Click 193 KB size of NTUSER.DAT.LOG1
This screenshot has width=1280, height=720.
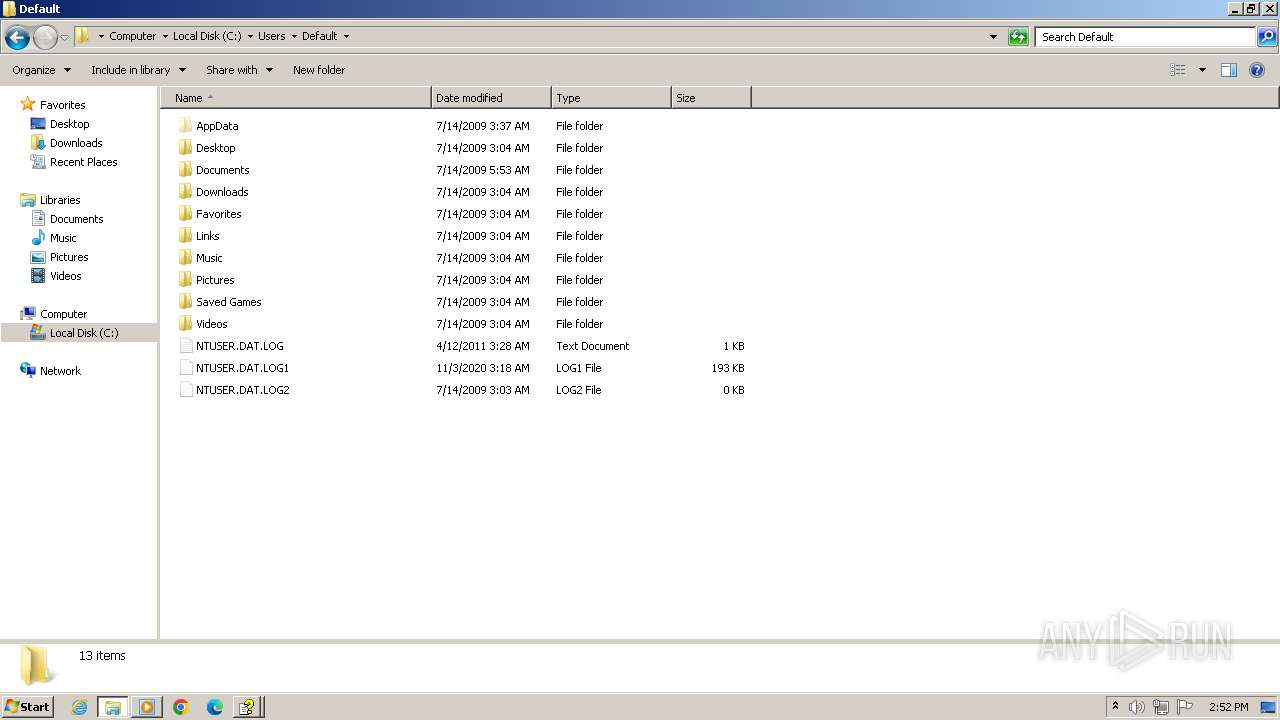[x=727, y=368]
